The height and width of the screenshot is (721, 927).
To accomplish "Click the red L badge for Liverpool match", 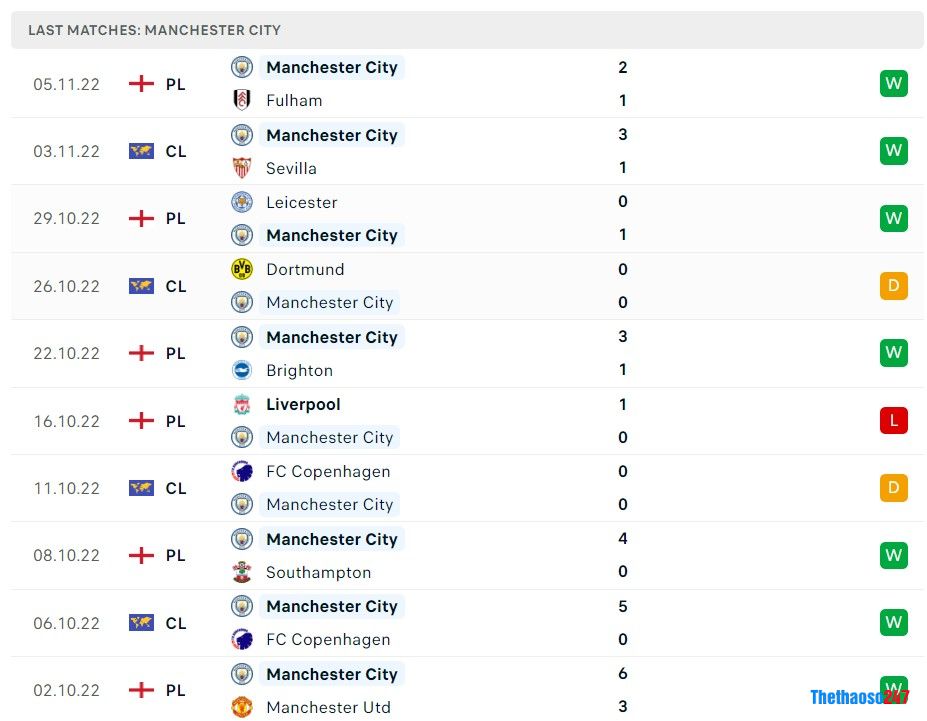I will click(x=893, y=421).
